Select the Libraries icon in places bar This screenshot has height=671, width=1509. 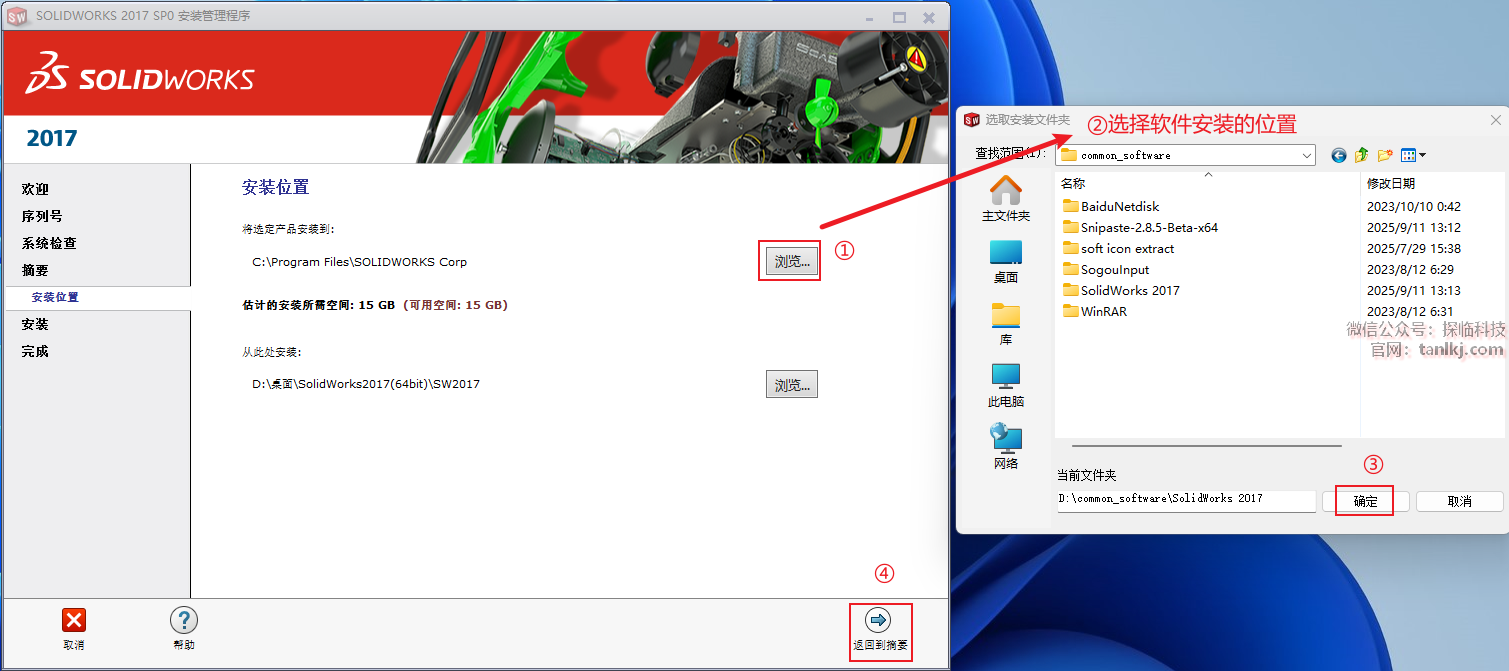tap(1006, 315)
